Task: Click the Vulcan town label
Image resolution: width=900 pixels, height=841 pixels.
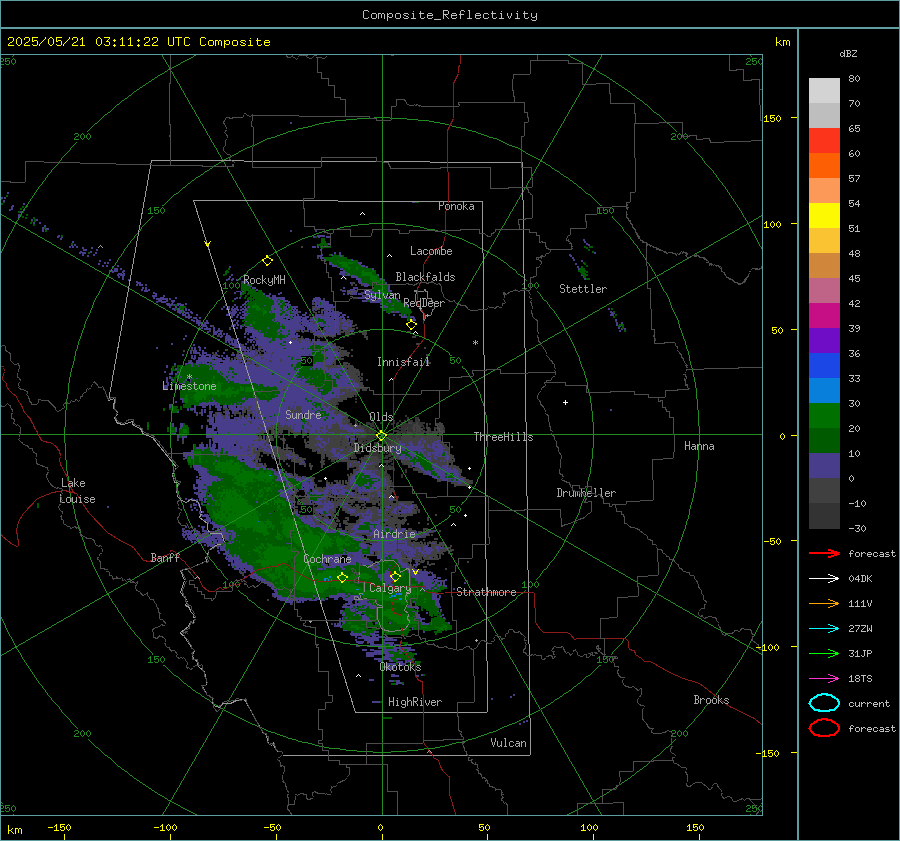Action: click(x=509, y=743)
